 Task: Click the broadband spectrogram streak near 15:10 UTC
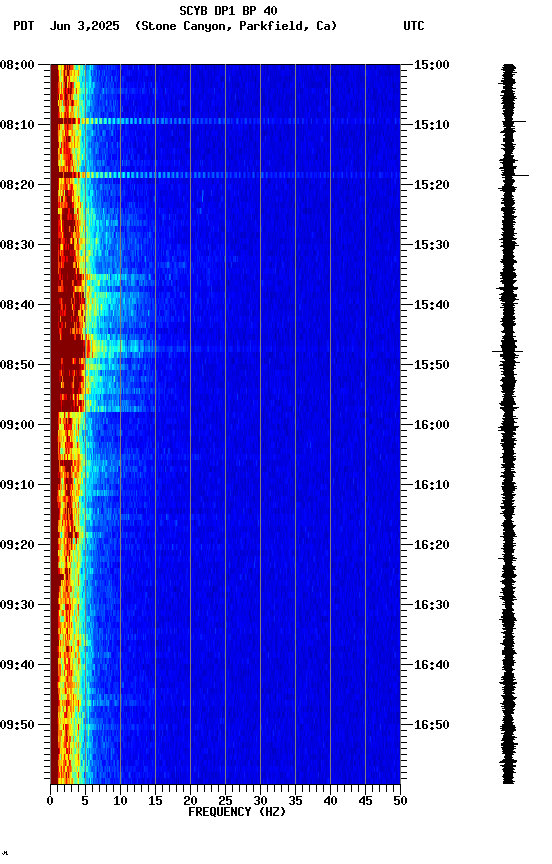[x=225, y=121]
